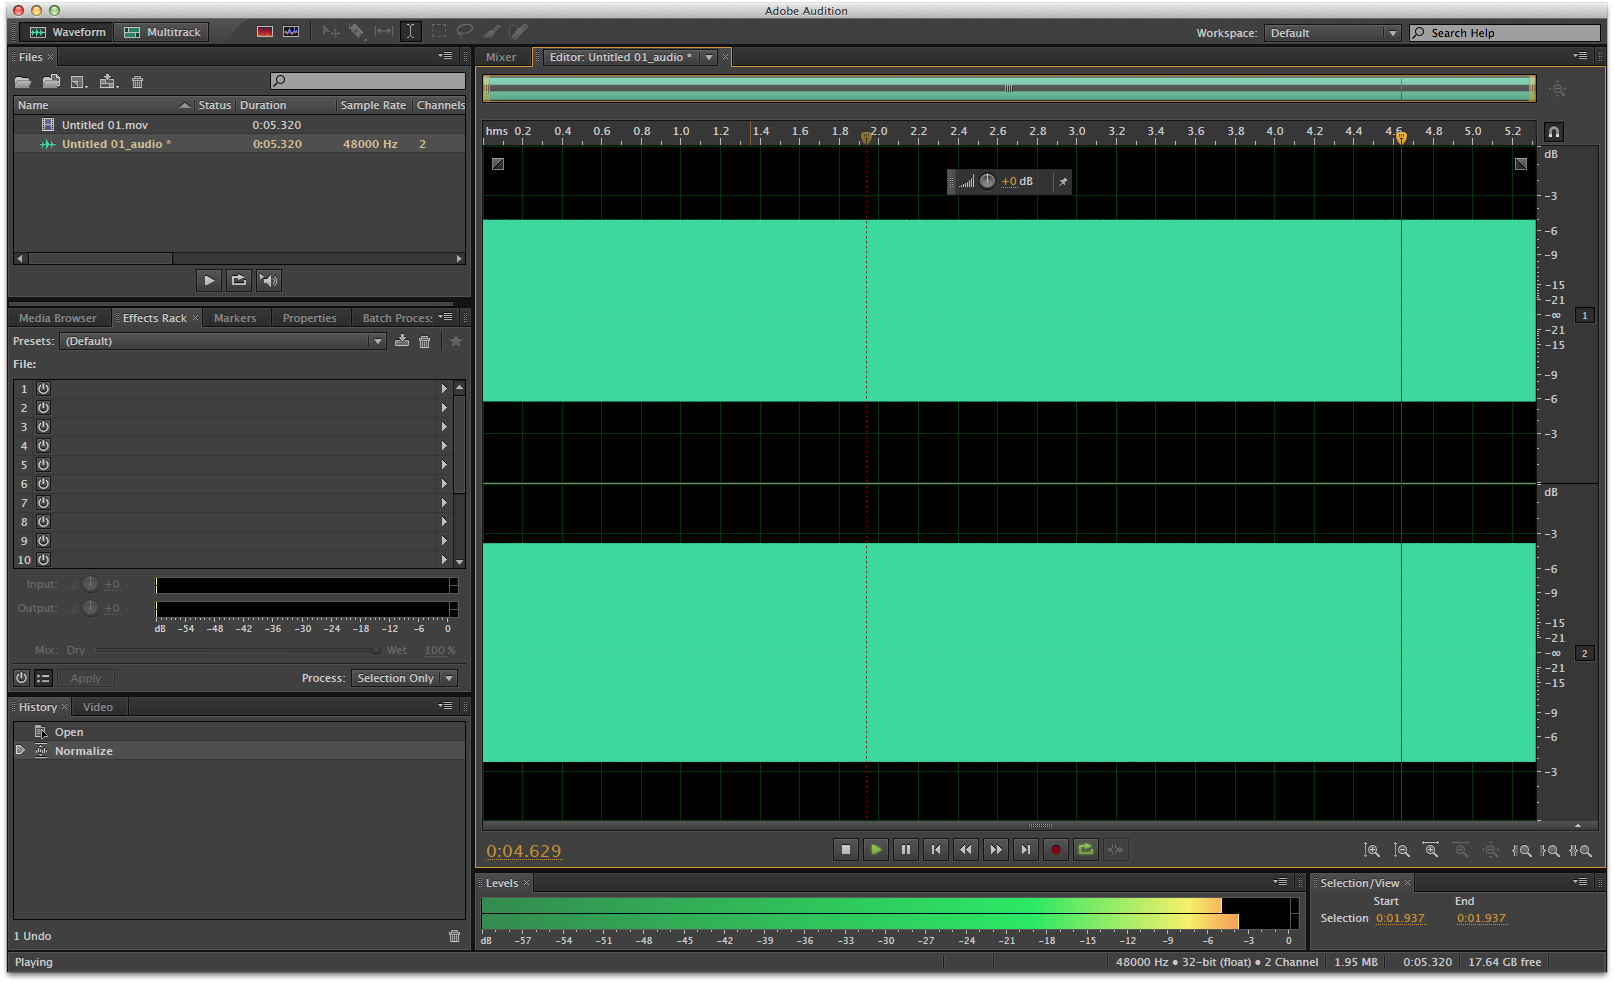This screenshot has height=983, width=1614.
Task: Zoom out amplitude
Action: click(x=1402, y=851)
